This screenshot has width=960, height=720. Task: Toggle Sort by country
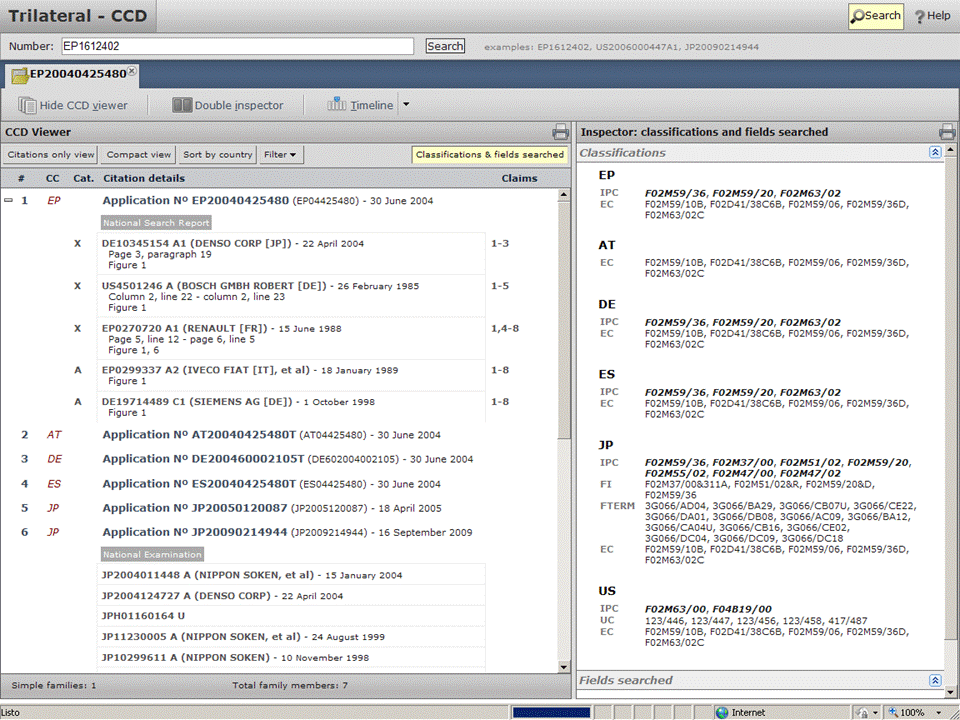tap(217, 155)
